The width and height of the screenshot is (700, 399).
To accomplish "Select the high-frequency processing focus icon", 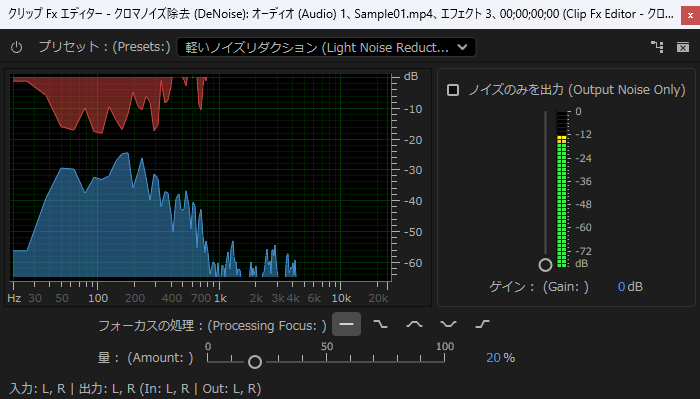I will click(482, 324).
